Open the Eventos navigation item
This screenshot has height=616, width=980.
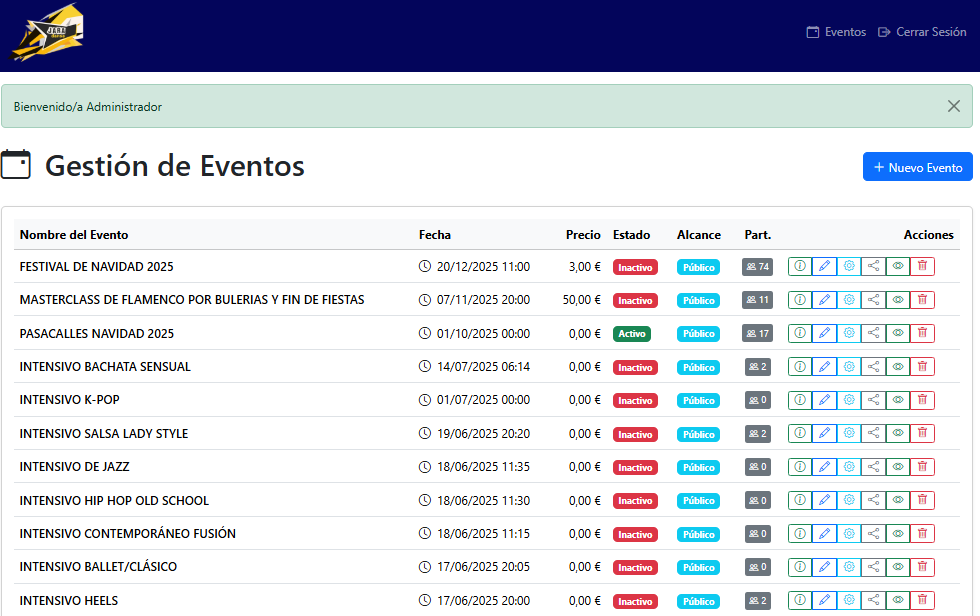pyautogui.click(x=836, y=31)
